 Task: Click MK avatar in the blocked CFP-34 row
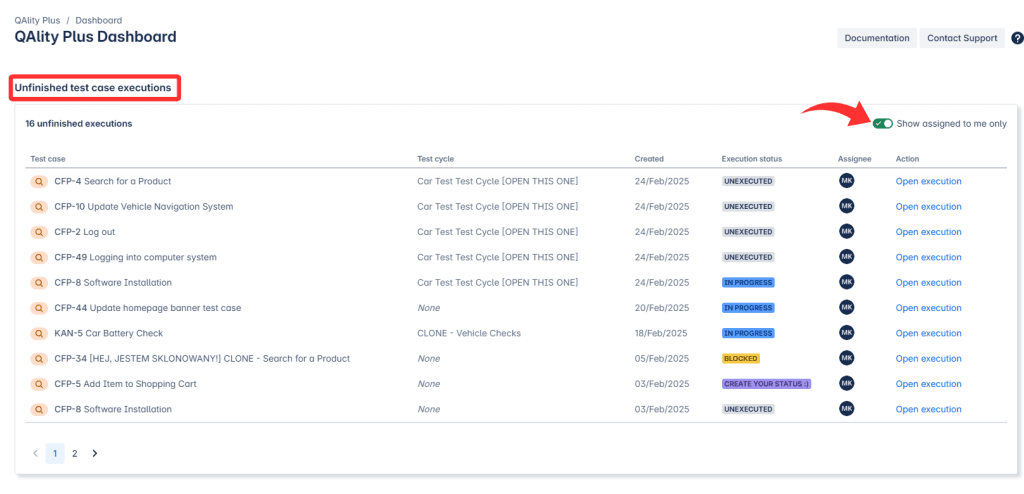coord(846,358)
